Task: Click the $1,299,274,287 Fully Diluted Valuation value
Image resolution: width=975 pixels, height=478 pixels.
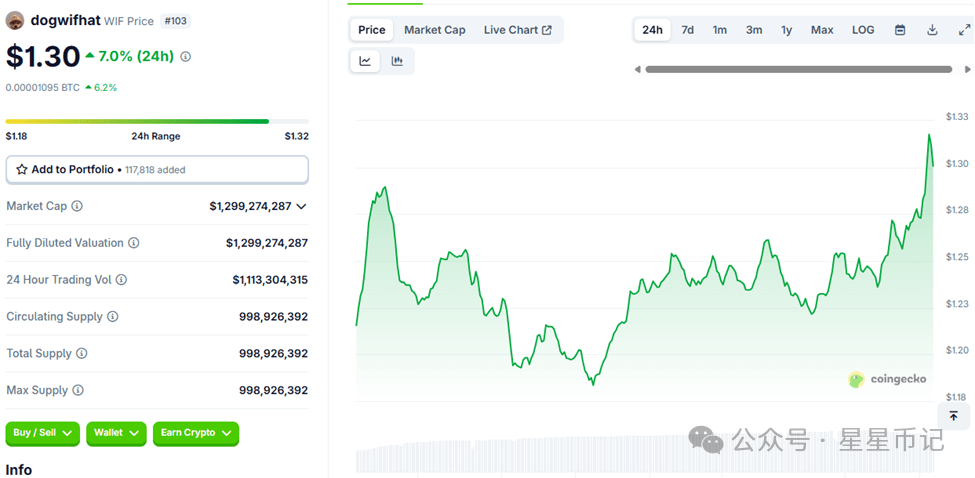Action: point(267,243)
